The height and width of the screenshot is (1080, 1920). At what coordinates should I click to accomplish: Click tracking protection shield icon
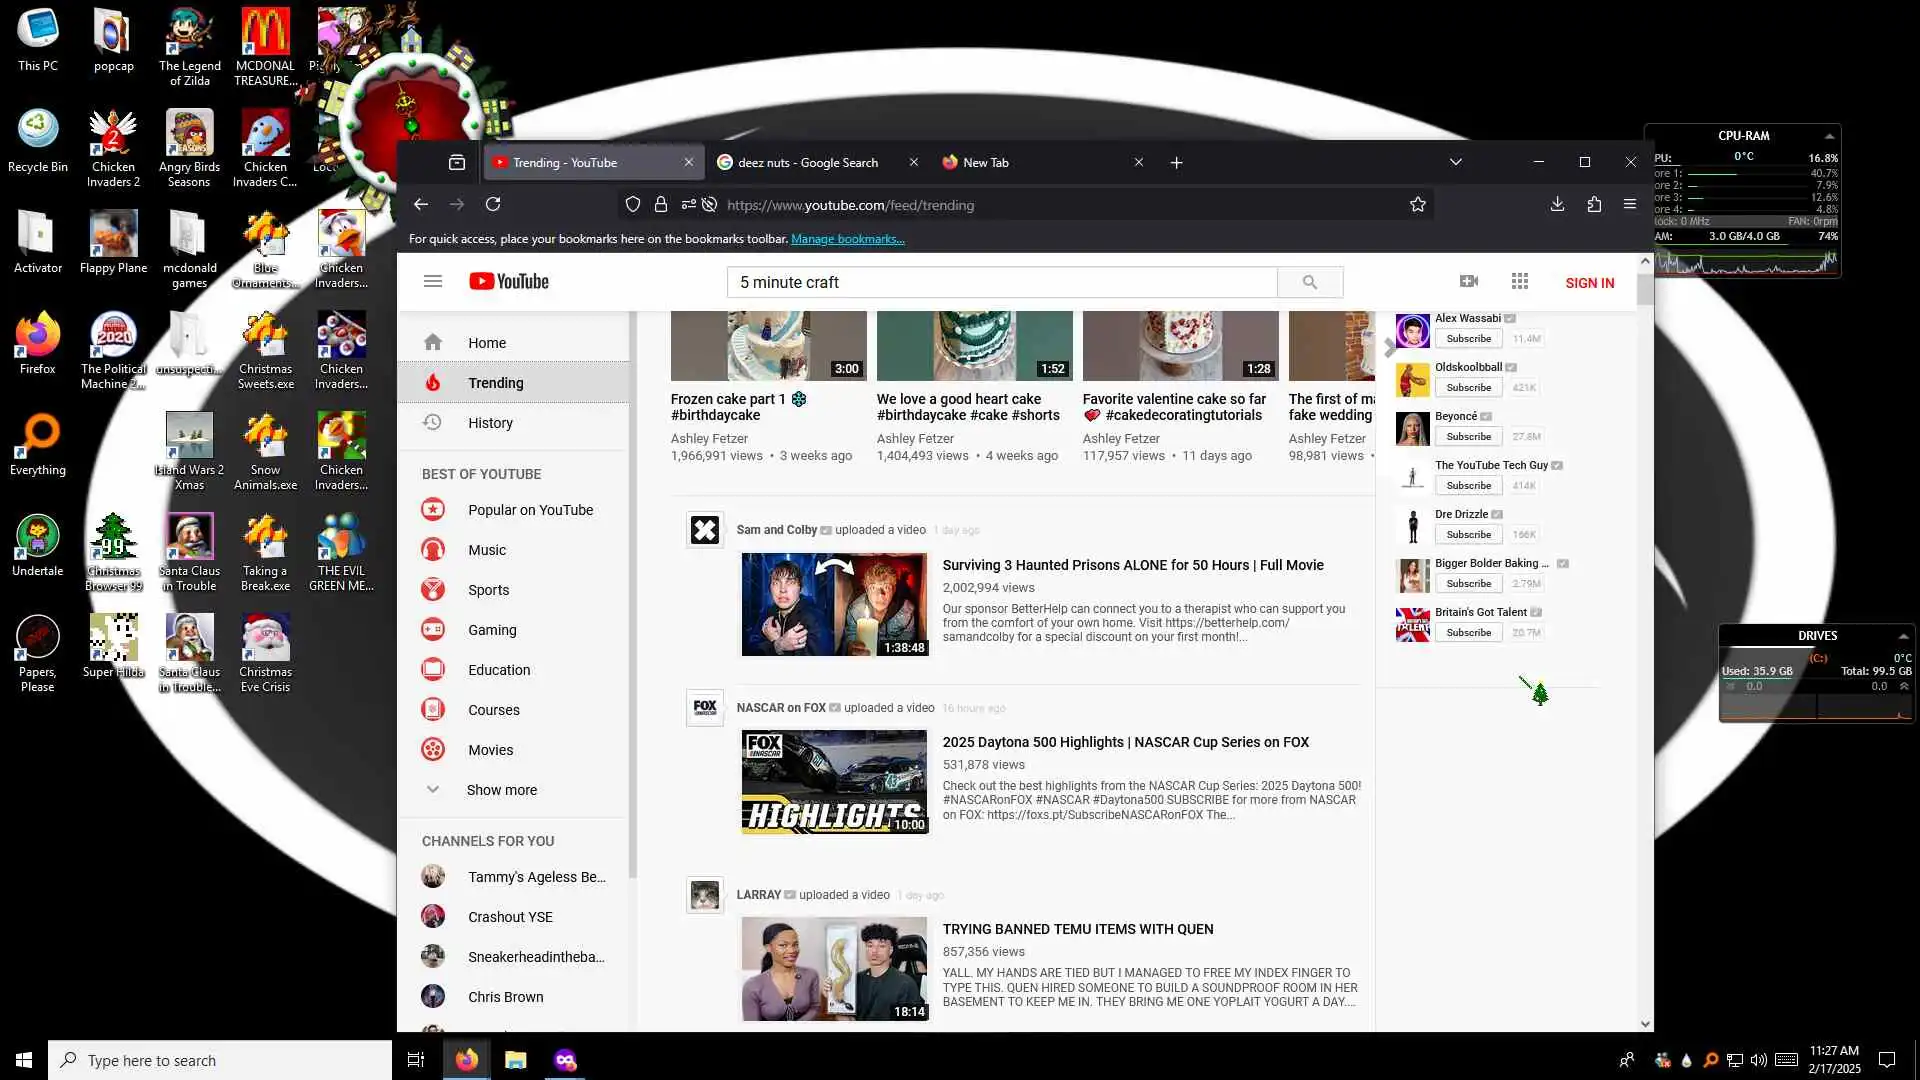632,205
